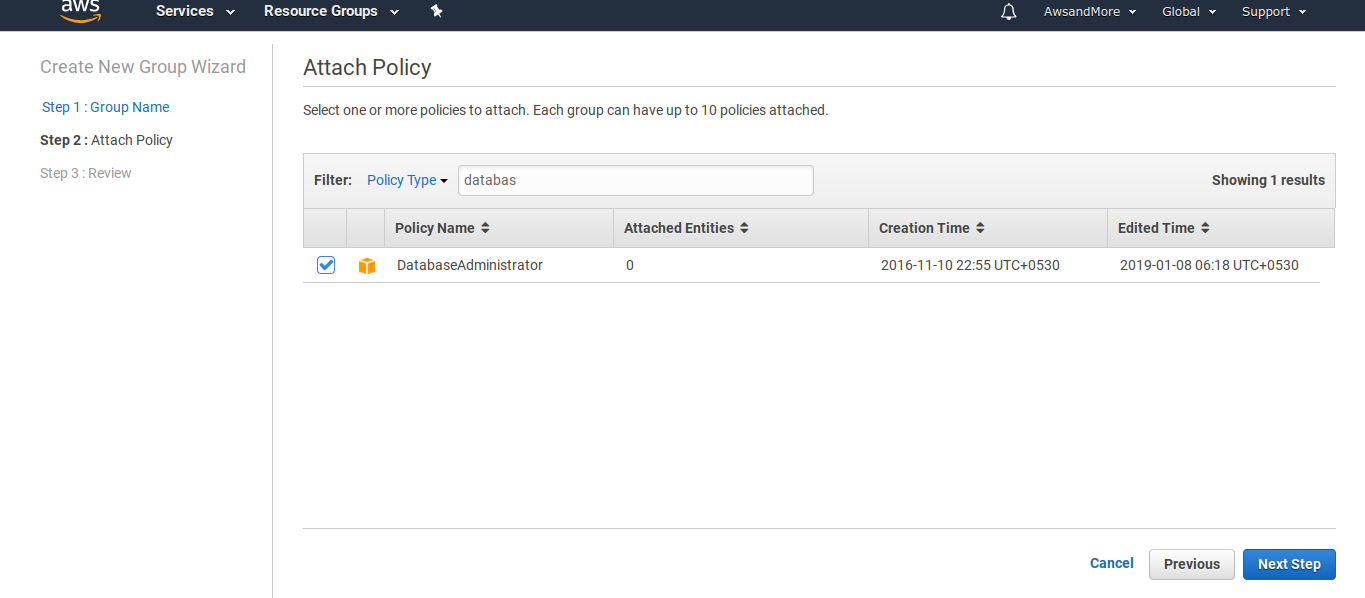Image resolution: width=1365 pixels, height=598 pixels.
Task: Select Step 3 : Review
Action: pos(86,173)
